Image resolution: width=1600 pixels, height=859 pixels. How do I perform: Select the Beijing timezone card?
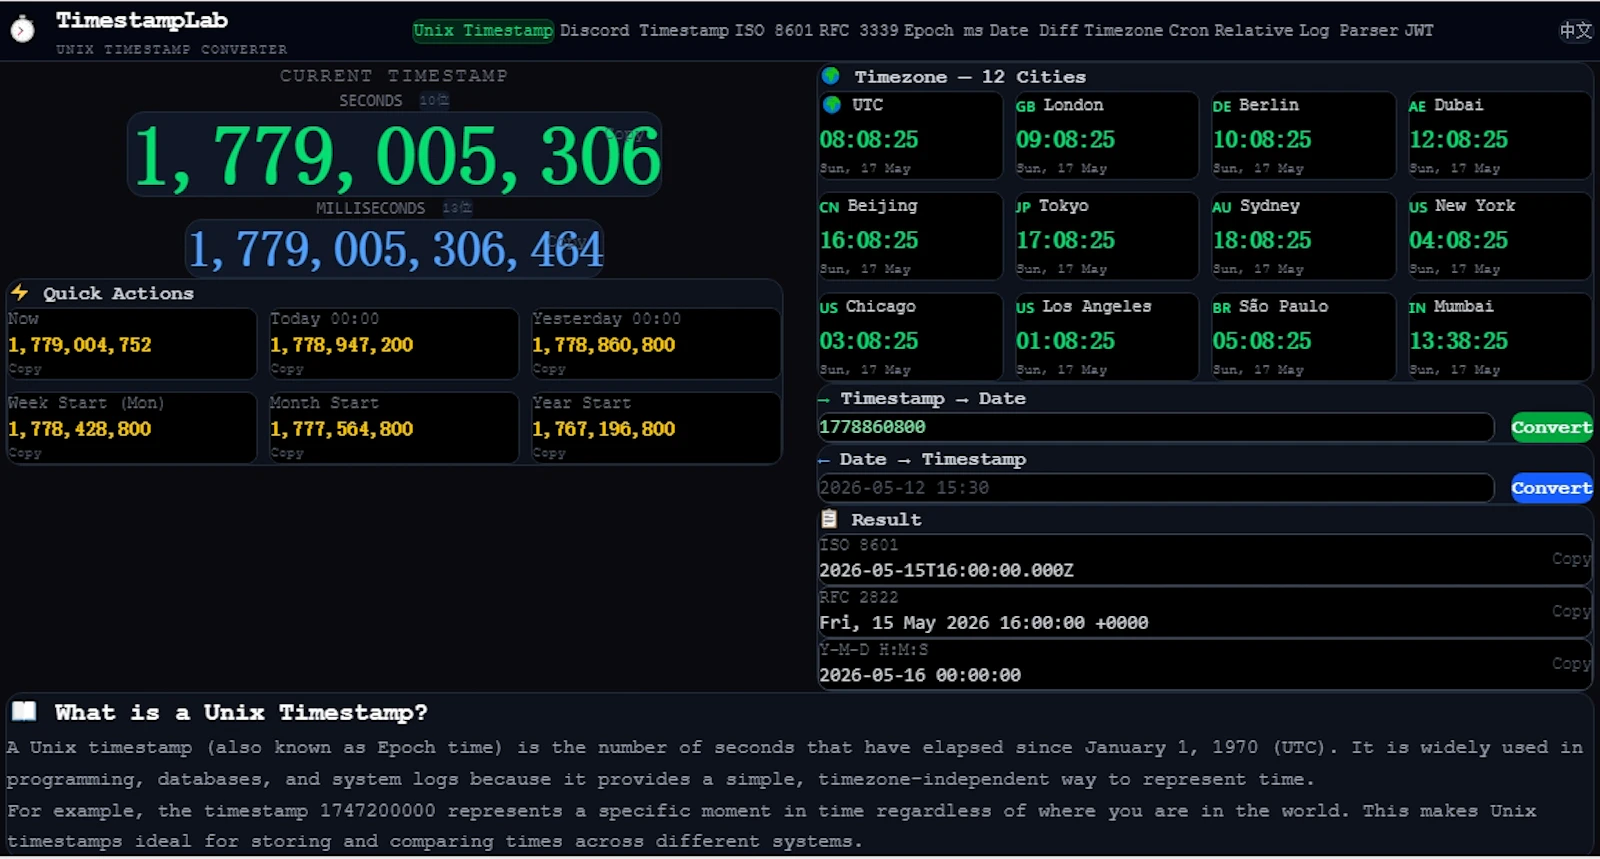pos(910,237)
